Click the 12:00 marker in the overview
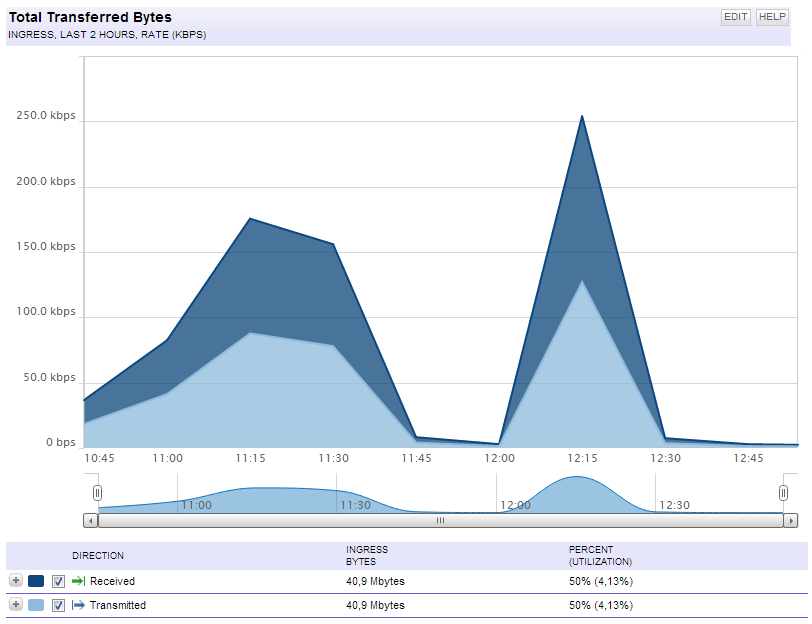Viewport: 812px width, 624px height. tap(515, 505)
